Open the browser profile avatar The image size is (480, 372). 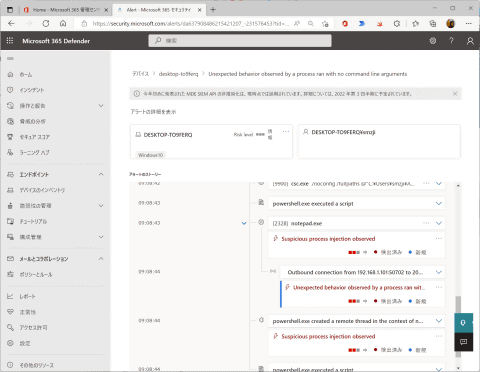(451, 24)
